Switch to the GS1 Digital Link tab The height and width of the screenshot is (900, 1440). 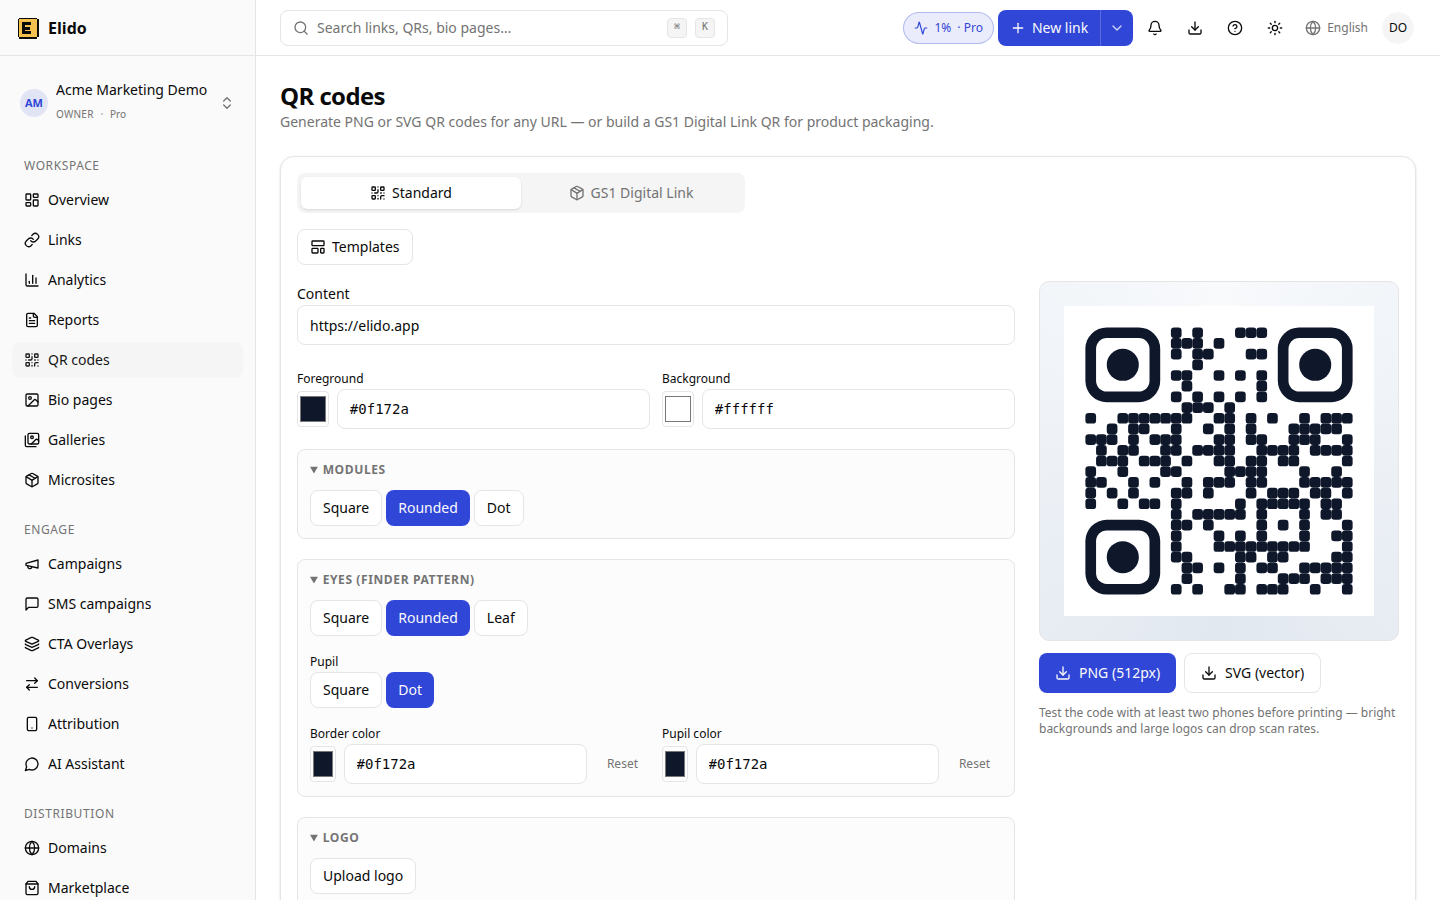tap(632, 193)
